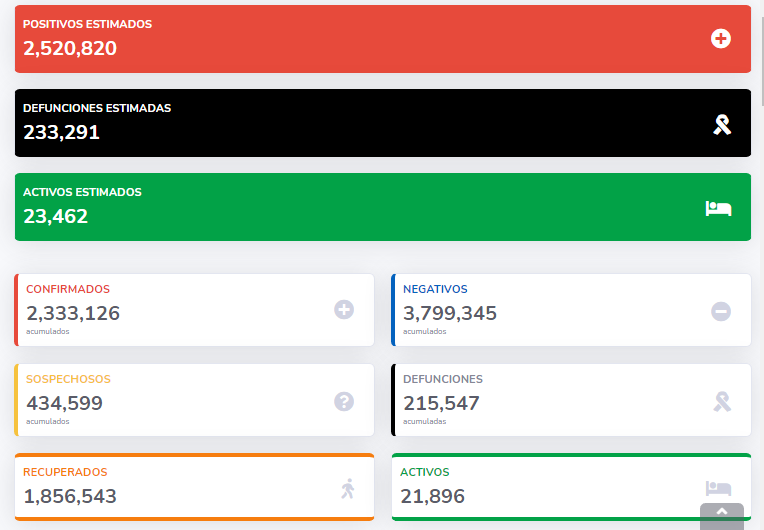Click the minus circle icon in Negativos

point(721,311)
